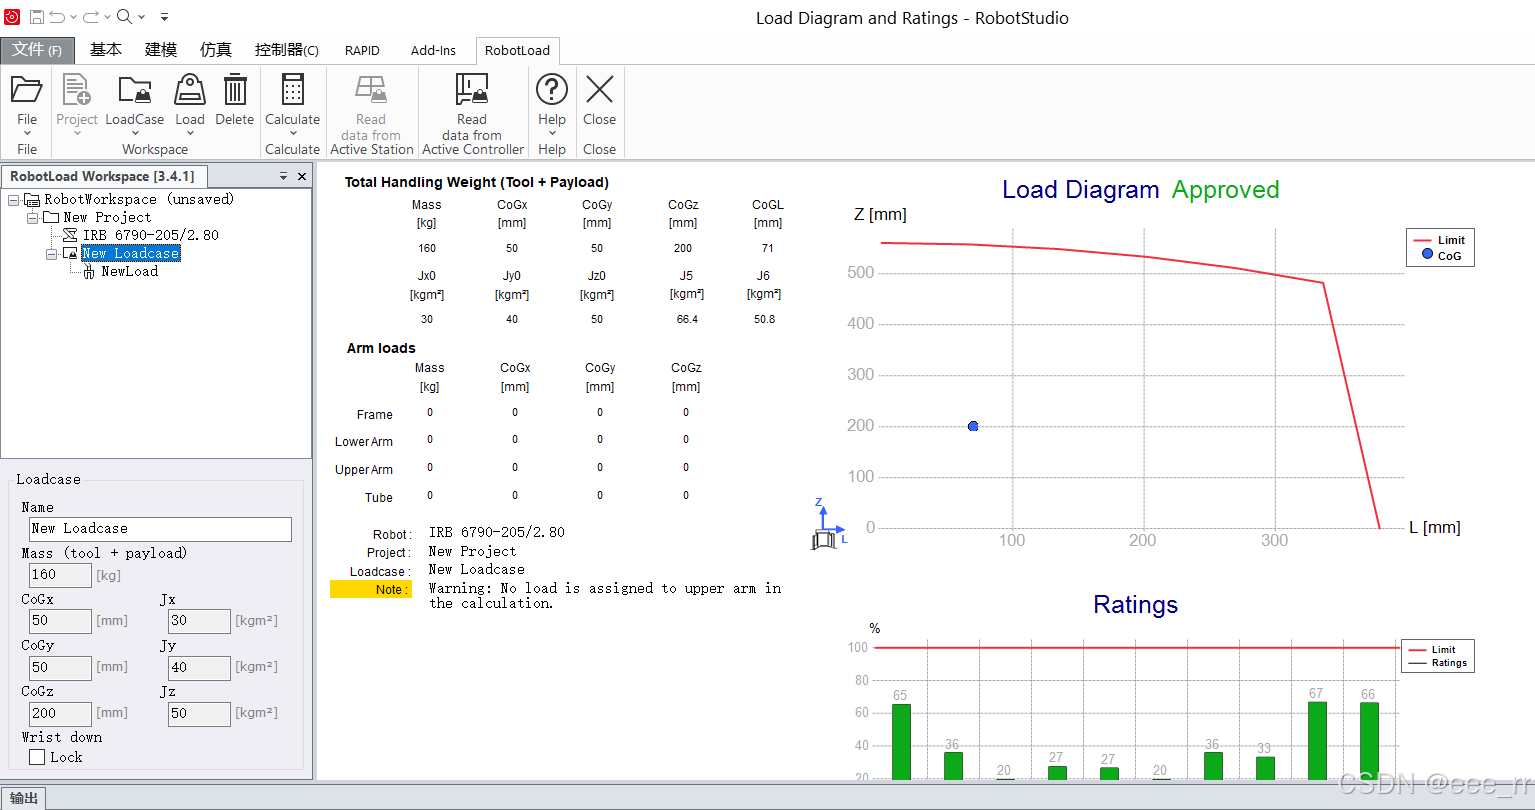Open the workspace panel options dropdown
This screenshot has height=810, width=1535.
coord(283,176)
